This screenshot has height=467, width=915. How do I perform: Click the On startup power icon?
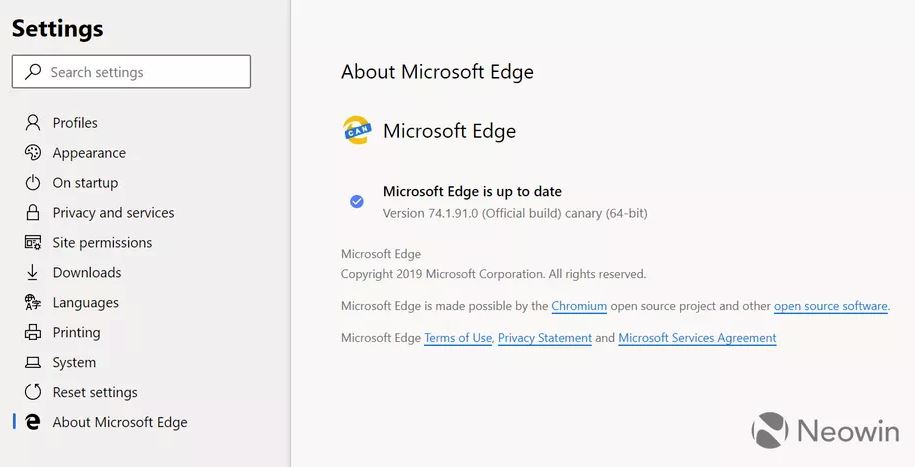[x=33, y=183]
